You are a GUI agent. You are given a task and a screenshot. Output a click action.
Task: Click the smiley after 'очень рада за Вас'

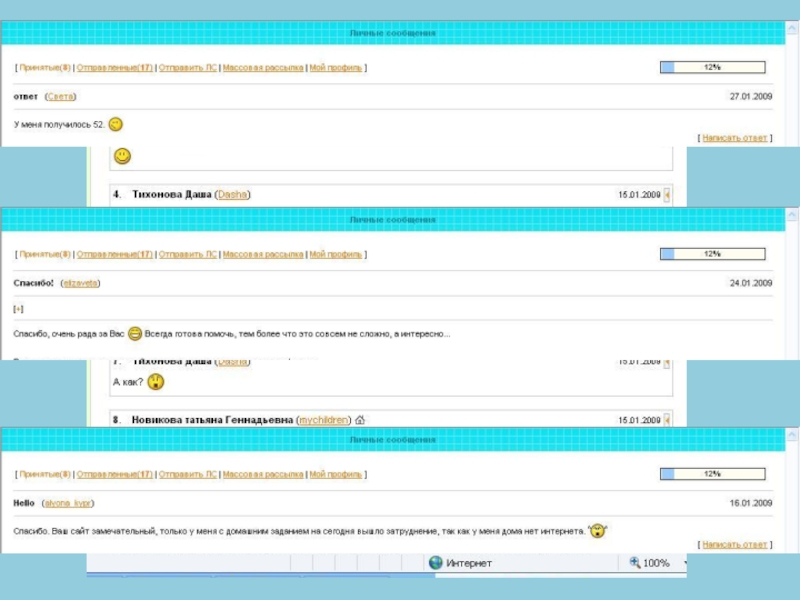135,334
